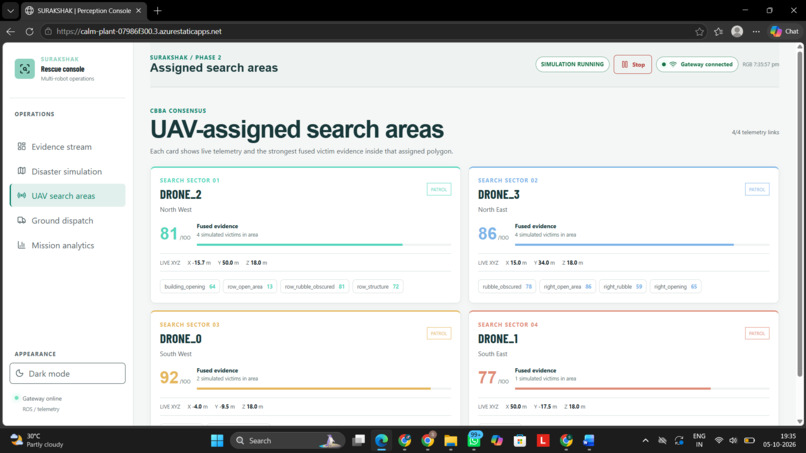
Task: Click the Surakshak Rescue console logo icon
Action: pyautogui.click(x=24, y=69)
